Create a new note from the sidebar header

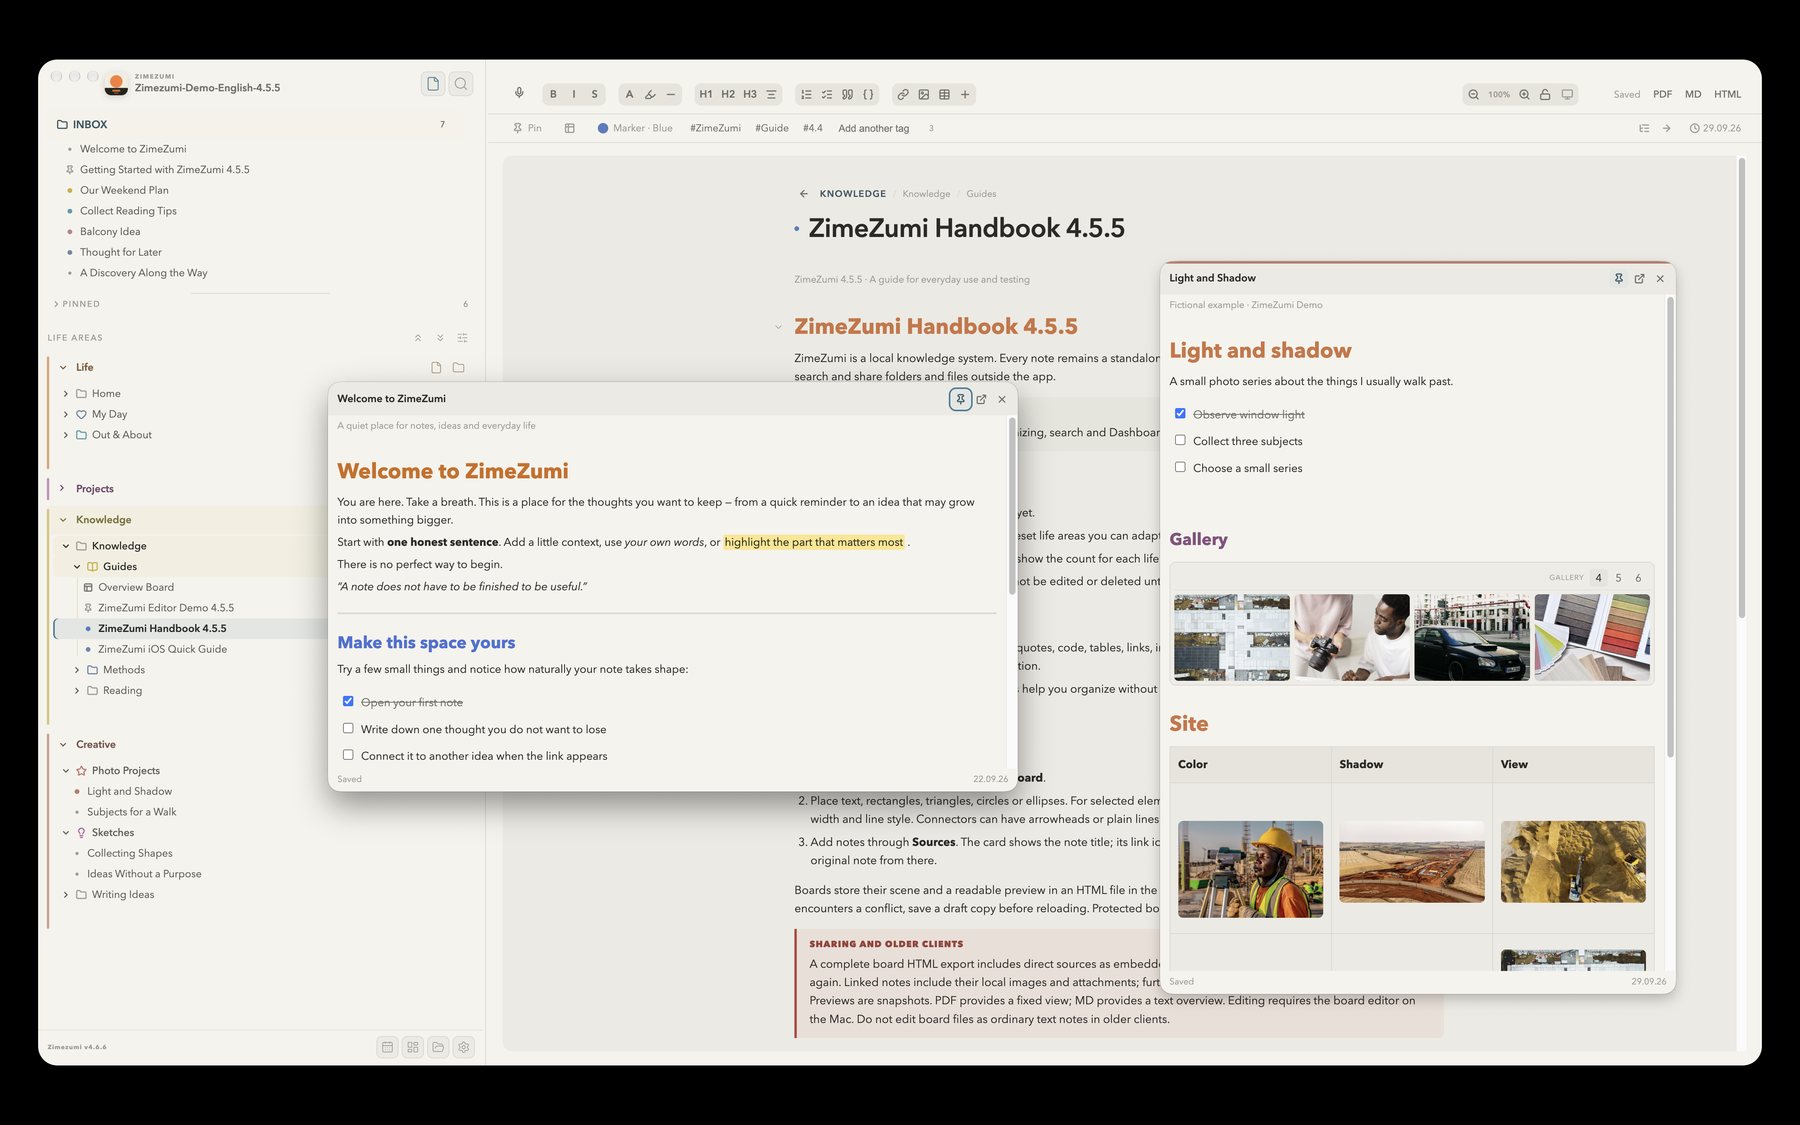point(433,84)
